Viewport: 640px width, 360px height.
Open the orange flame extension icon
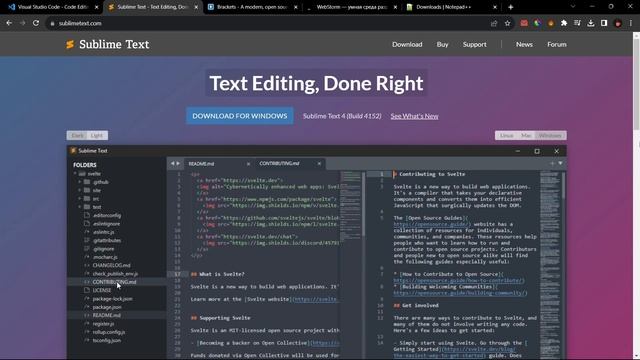coord(551,23)
